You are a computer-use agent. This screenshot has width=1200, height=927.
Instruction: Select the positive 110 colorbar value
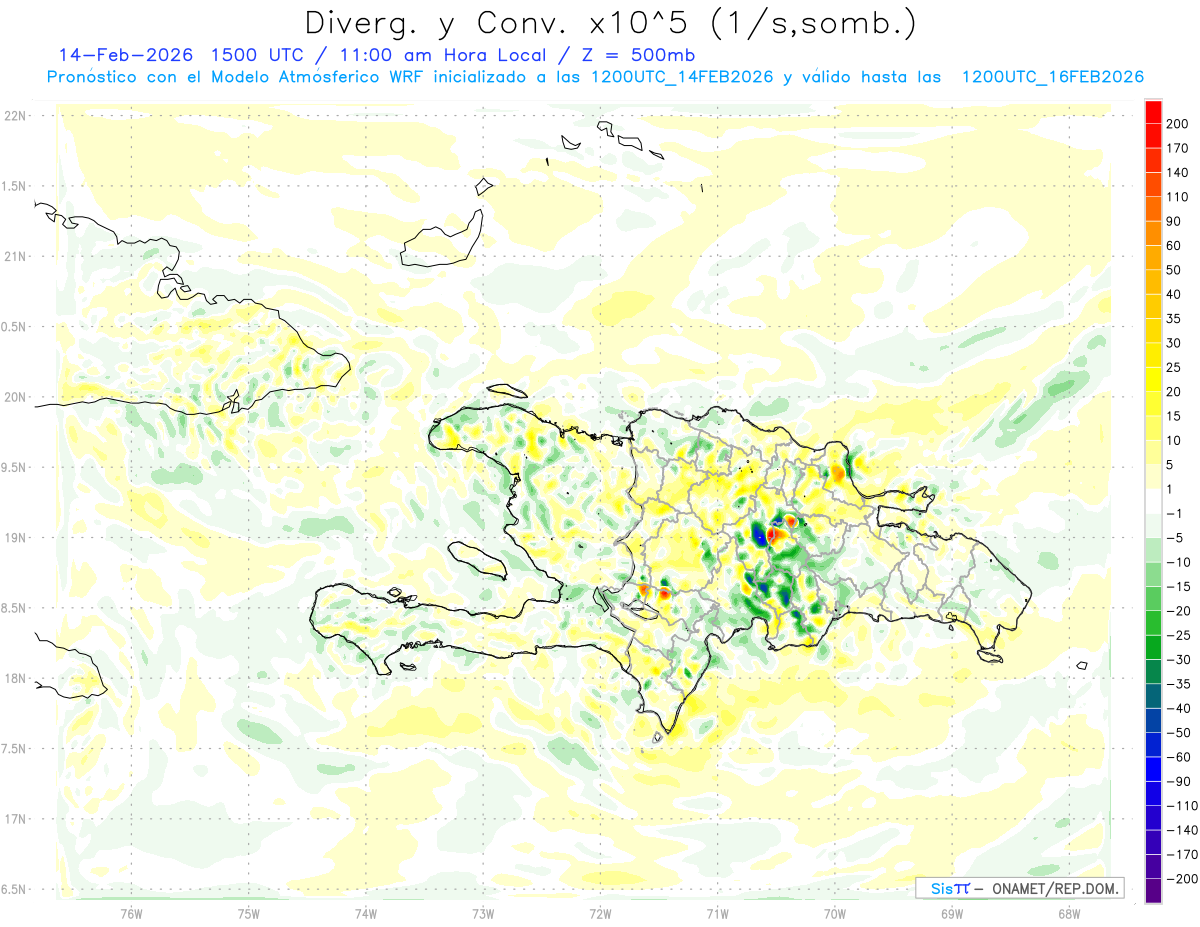[1176, 197]
